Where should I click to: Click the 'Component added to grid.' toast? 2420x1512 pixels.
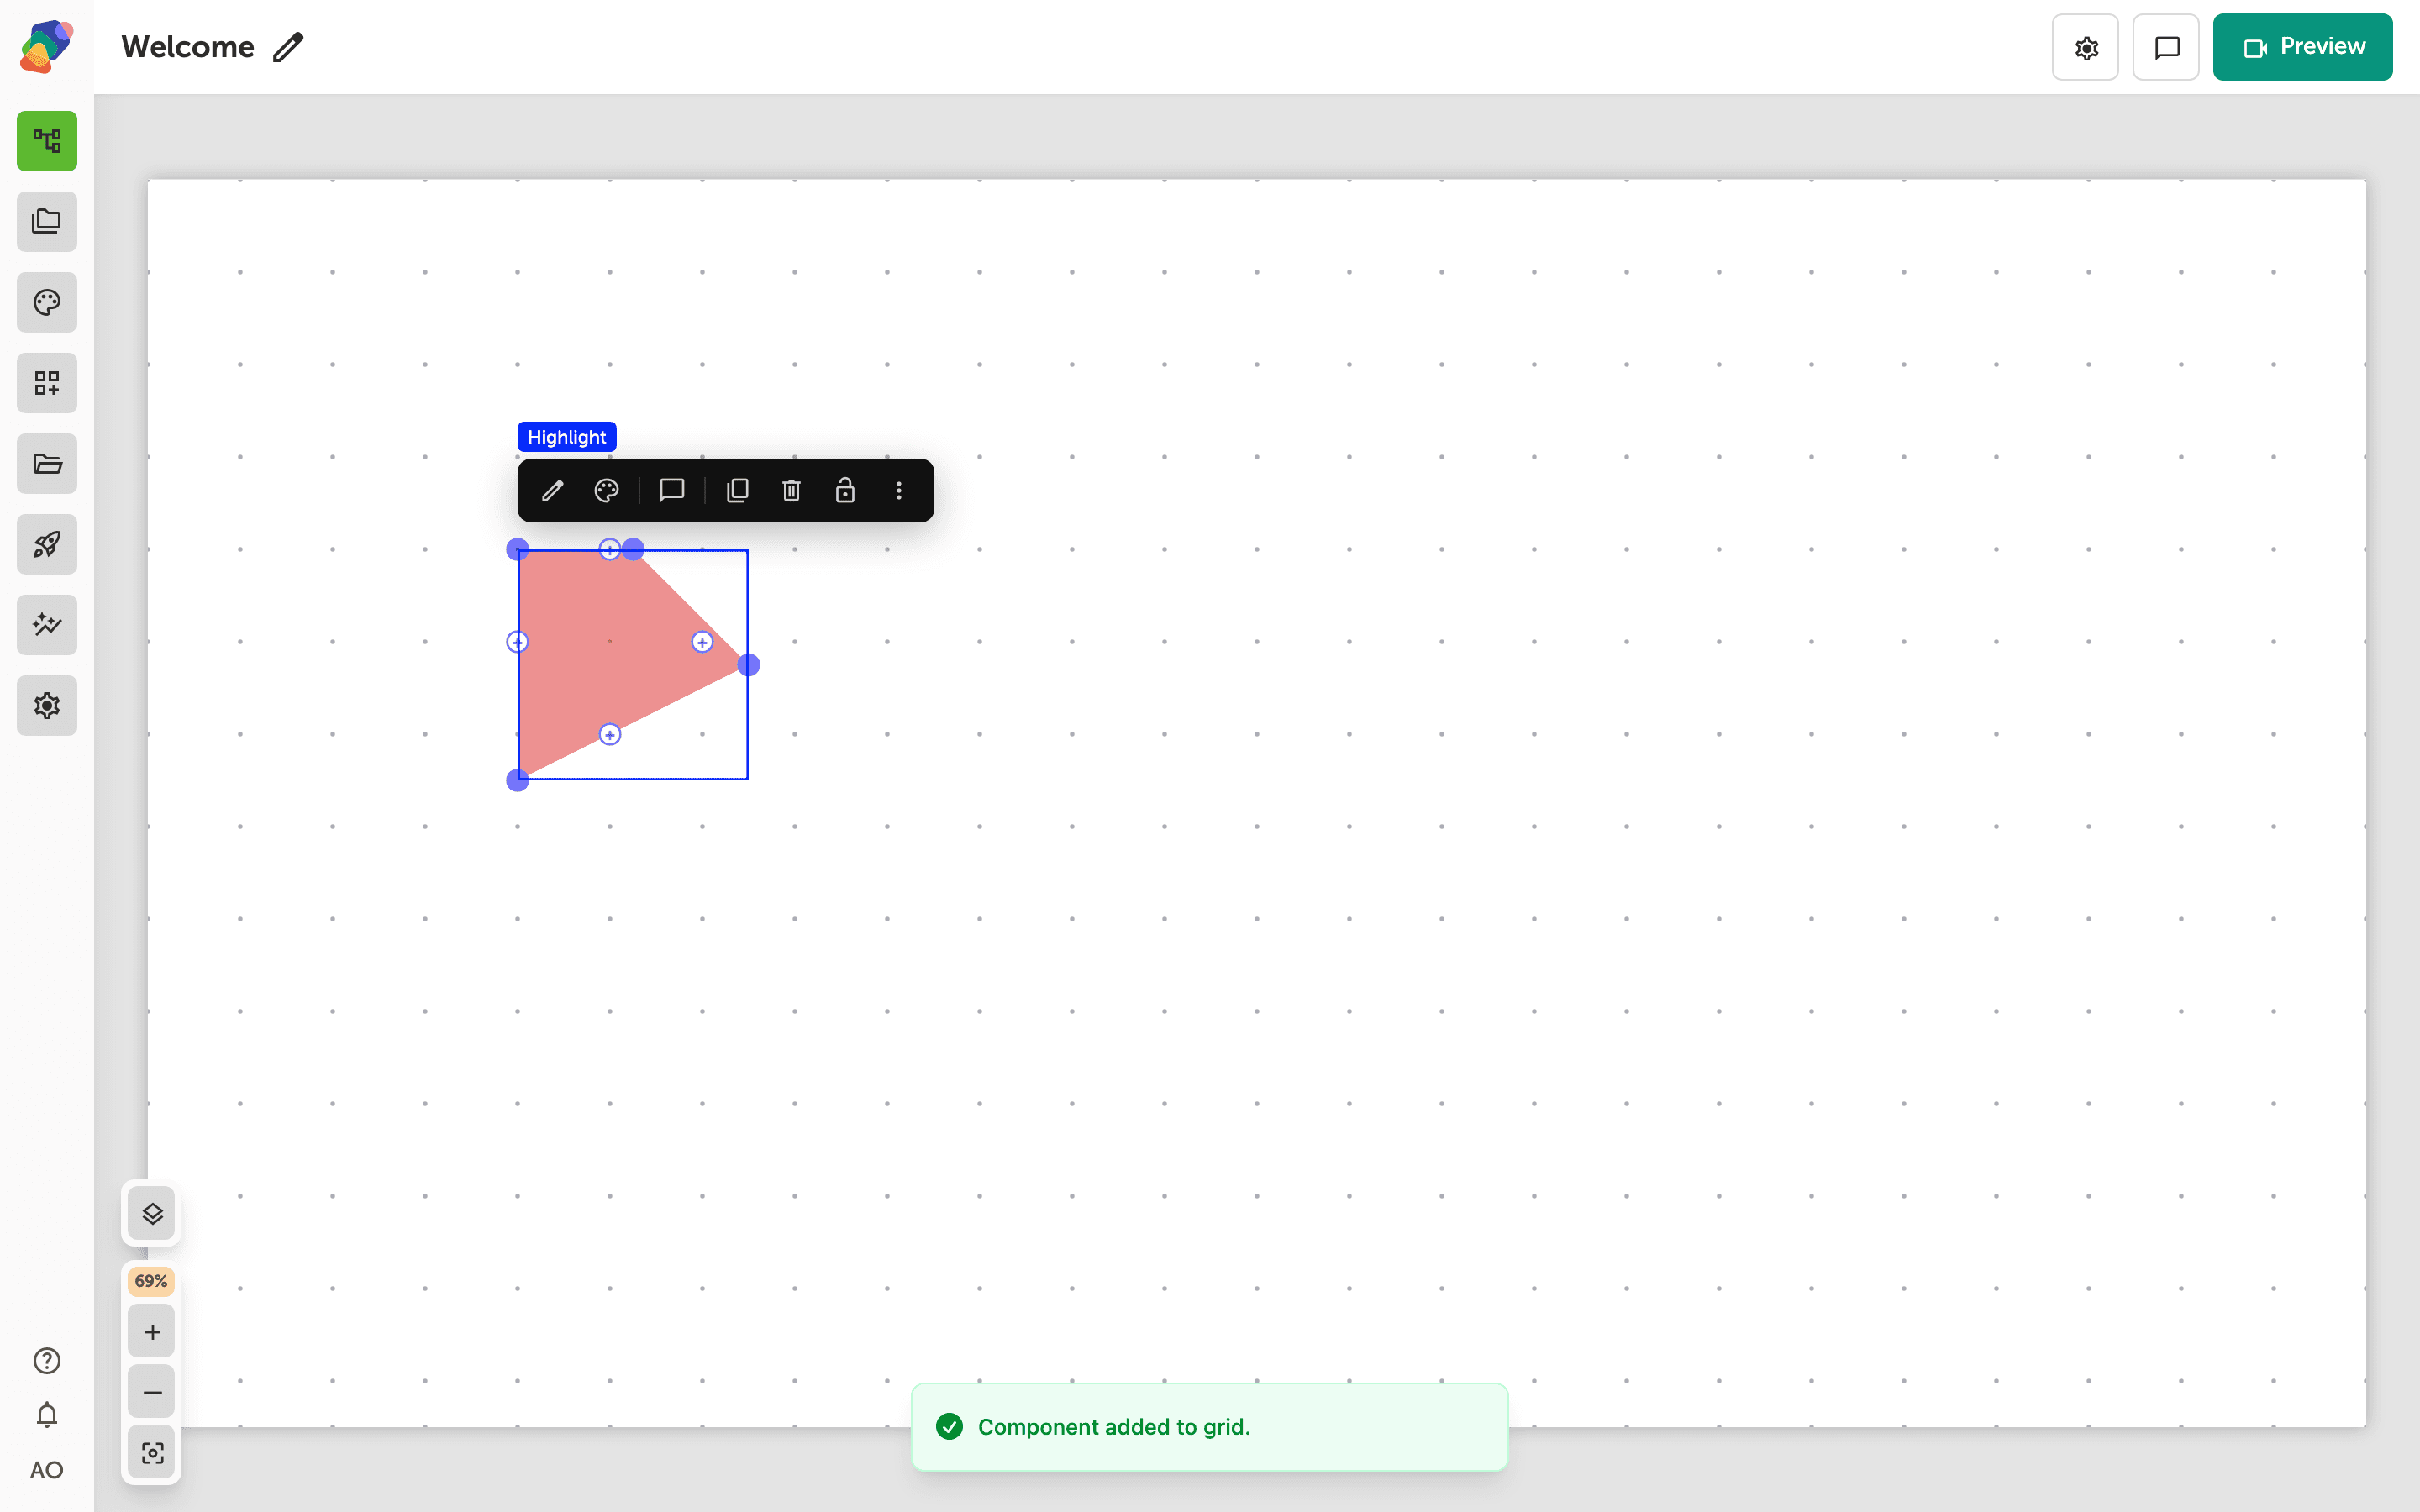[x=1209, y=1427]
